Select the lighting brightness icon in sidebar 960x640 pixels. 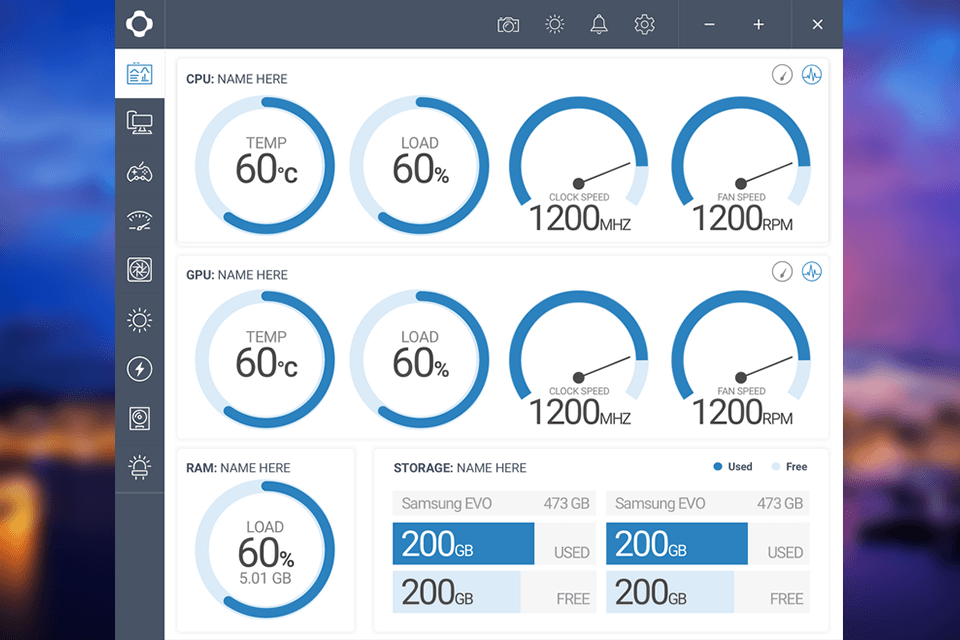(140, 319)
